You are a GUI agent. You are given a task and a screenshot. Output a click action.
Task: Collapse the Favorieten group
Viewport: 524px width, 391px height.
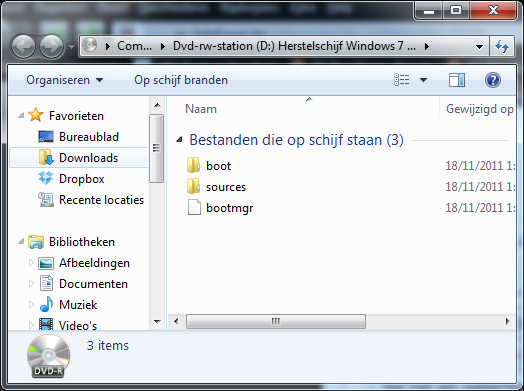click(21, 116)
